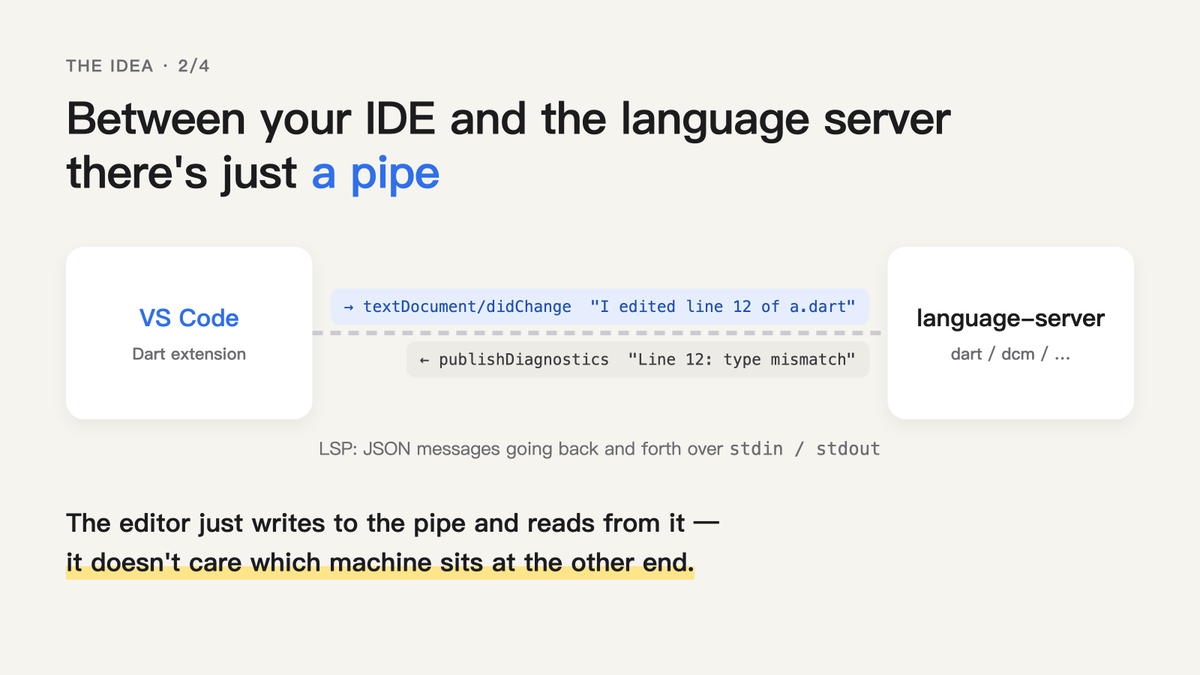Click the "publishDiagnostics" method name
This screenshot has height=675, width=1200.
pyautogui.click(x=523, y=359)
